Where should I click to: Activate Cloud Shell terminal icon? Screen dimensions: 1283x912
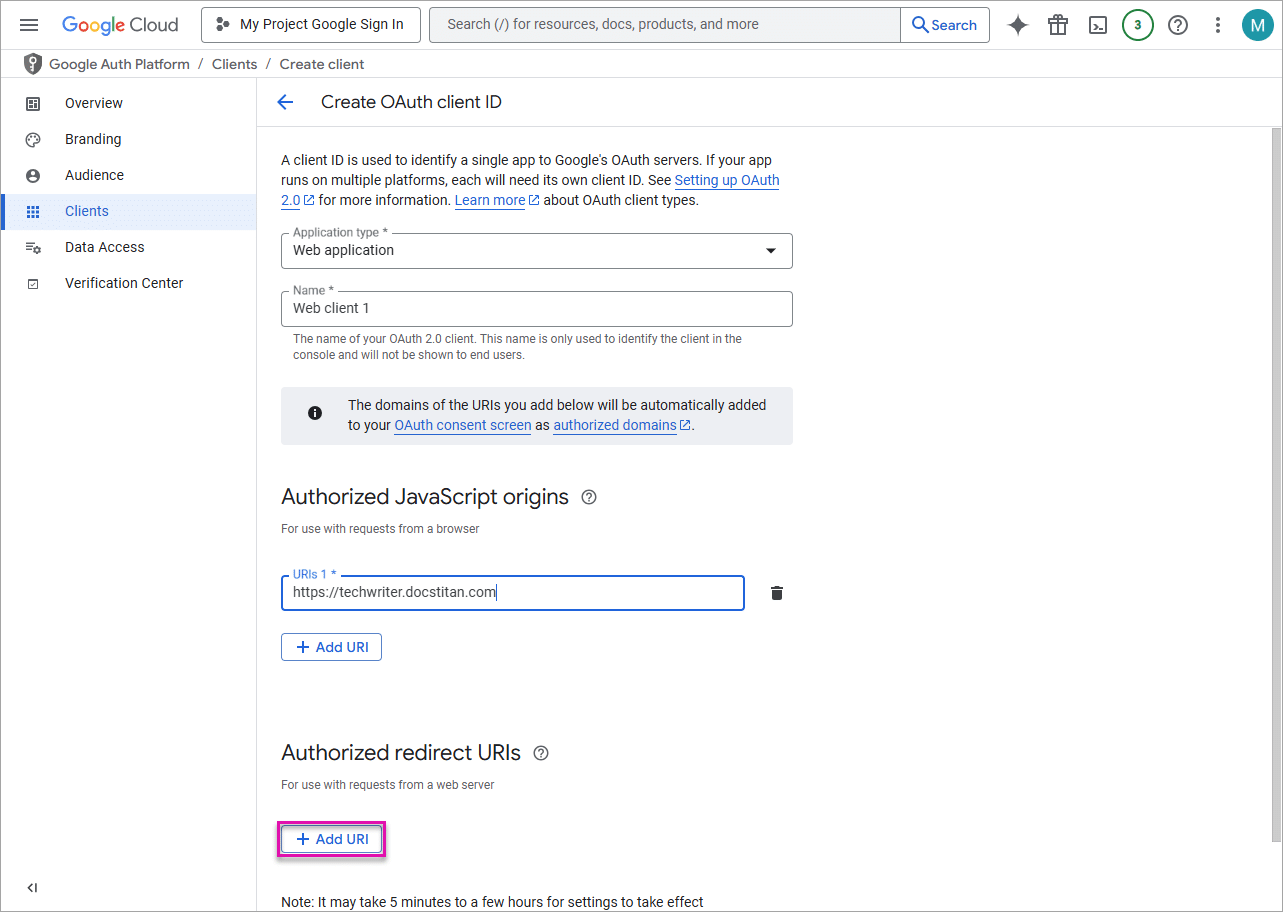point(1098,25)
